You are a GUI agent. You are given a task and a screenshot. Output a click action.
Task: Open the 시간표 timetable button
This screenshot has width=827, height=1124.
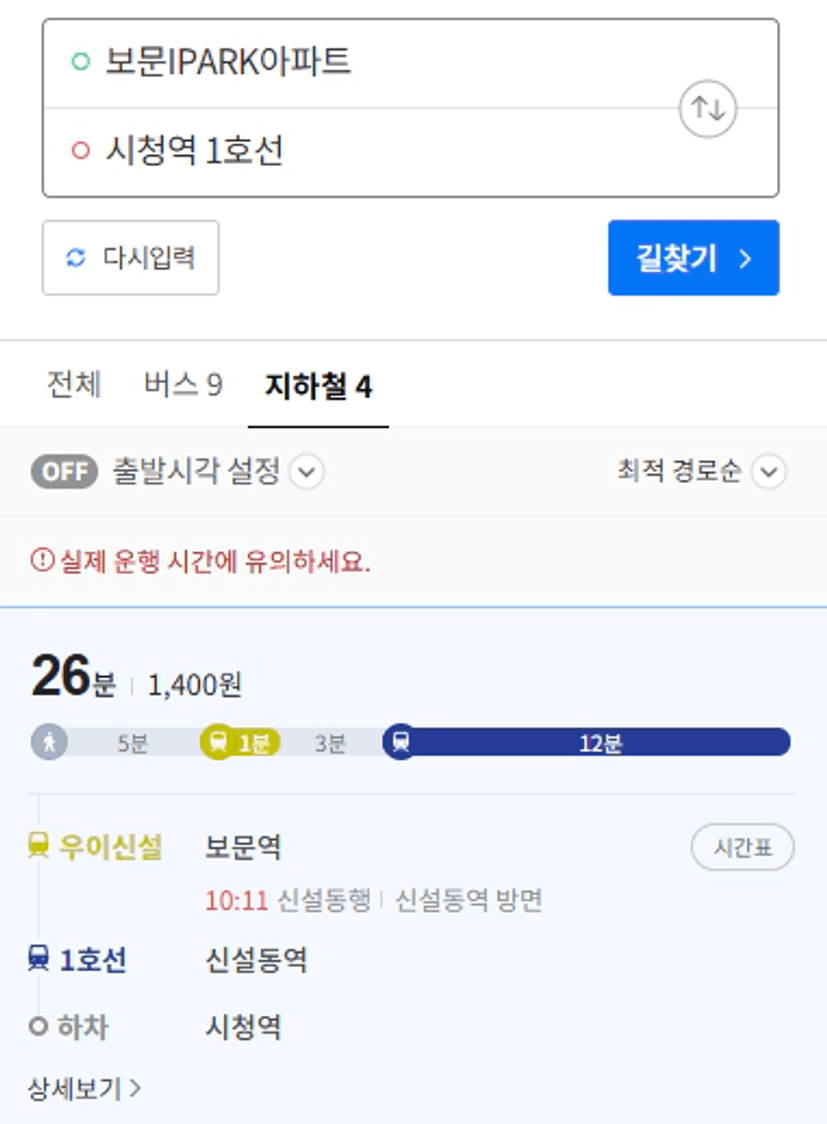click(x=742, y=847)
